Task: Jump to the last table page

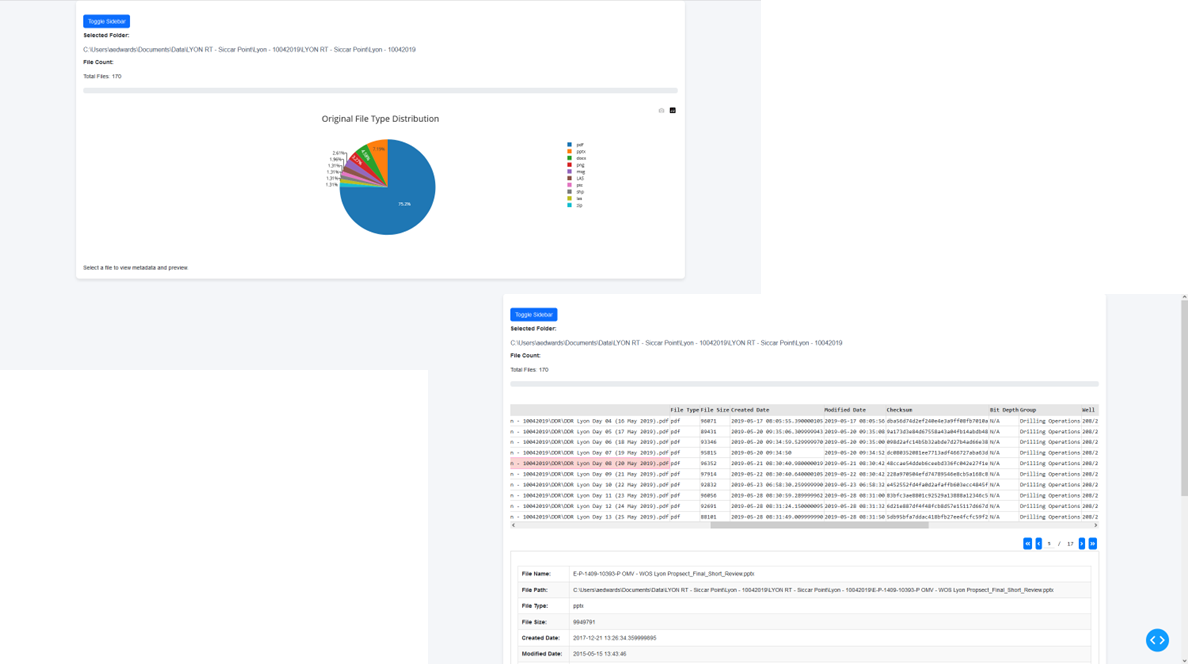Action: [1092, 543]
